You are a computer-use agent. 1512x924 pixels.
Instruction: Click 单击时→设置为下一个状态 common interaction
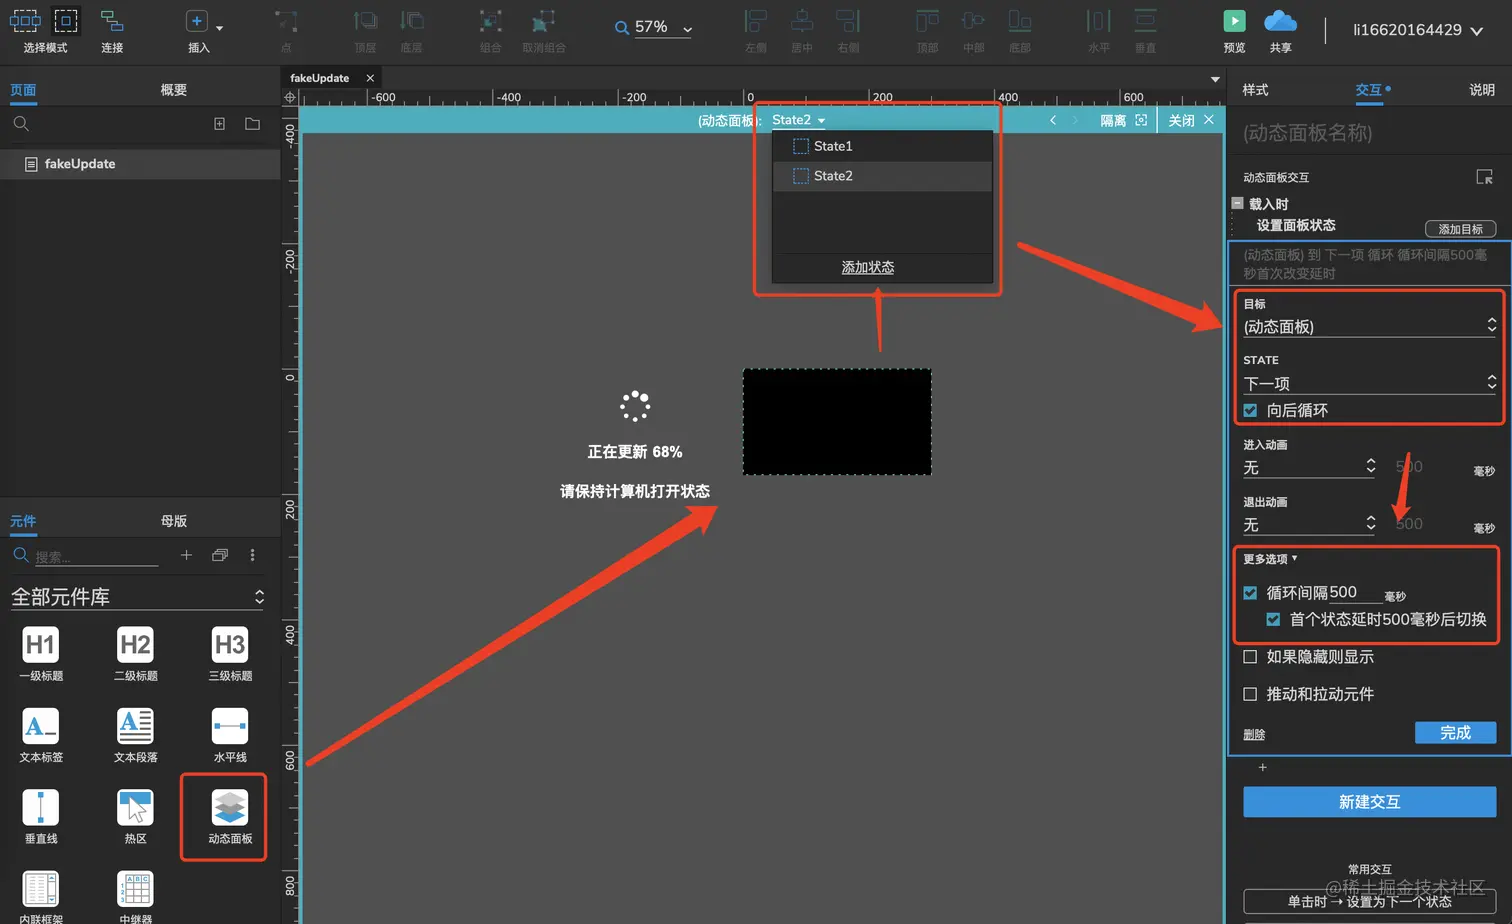[1369, 902]
